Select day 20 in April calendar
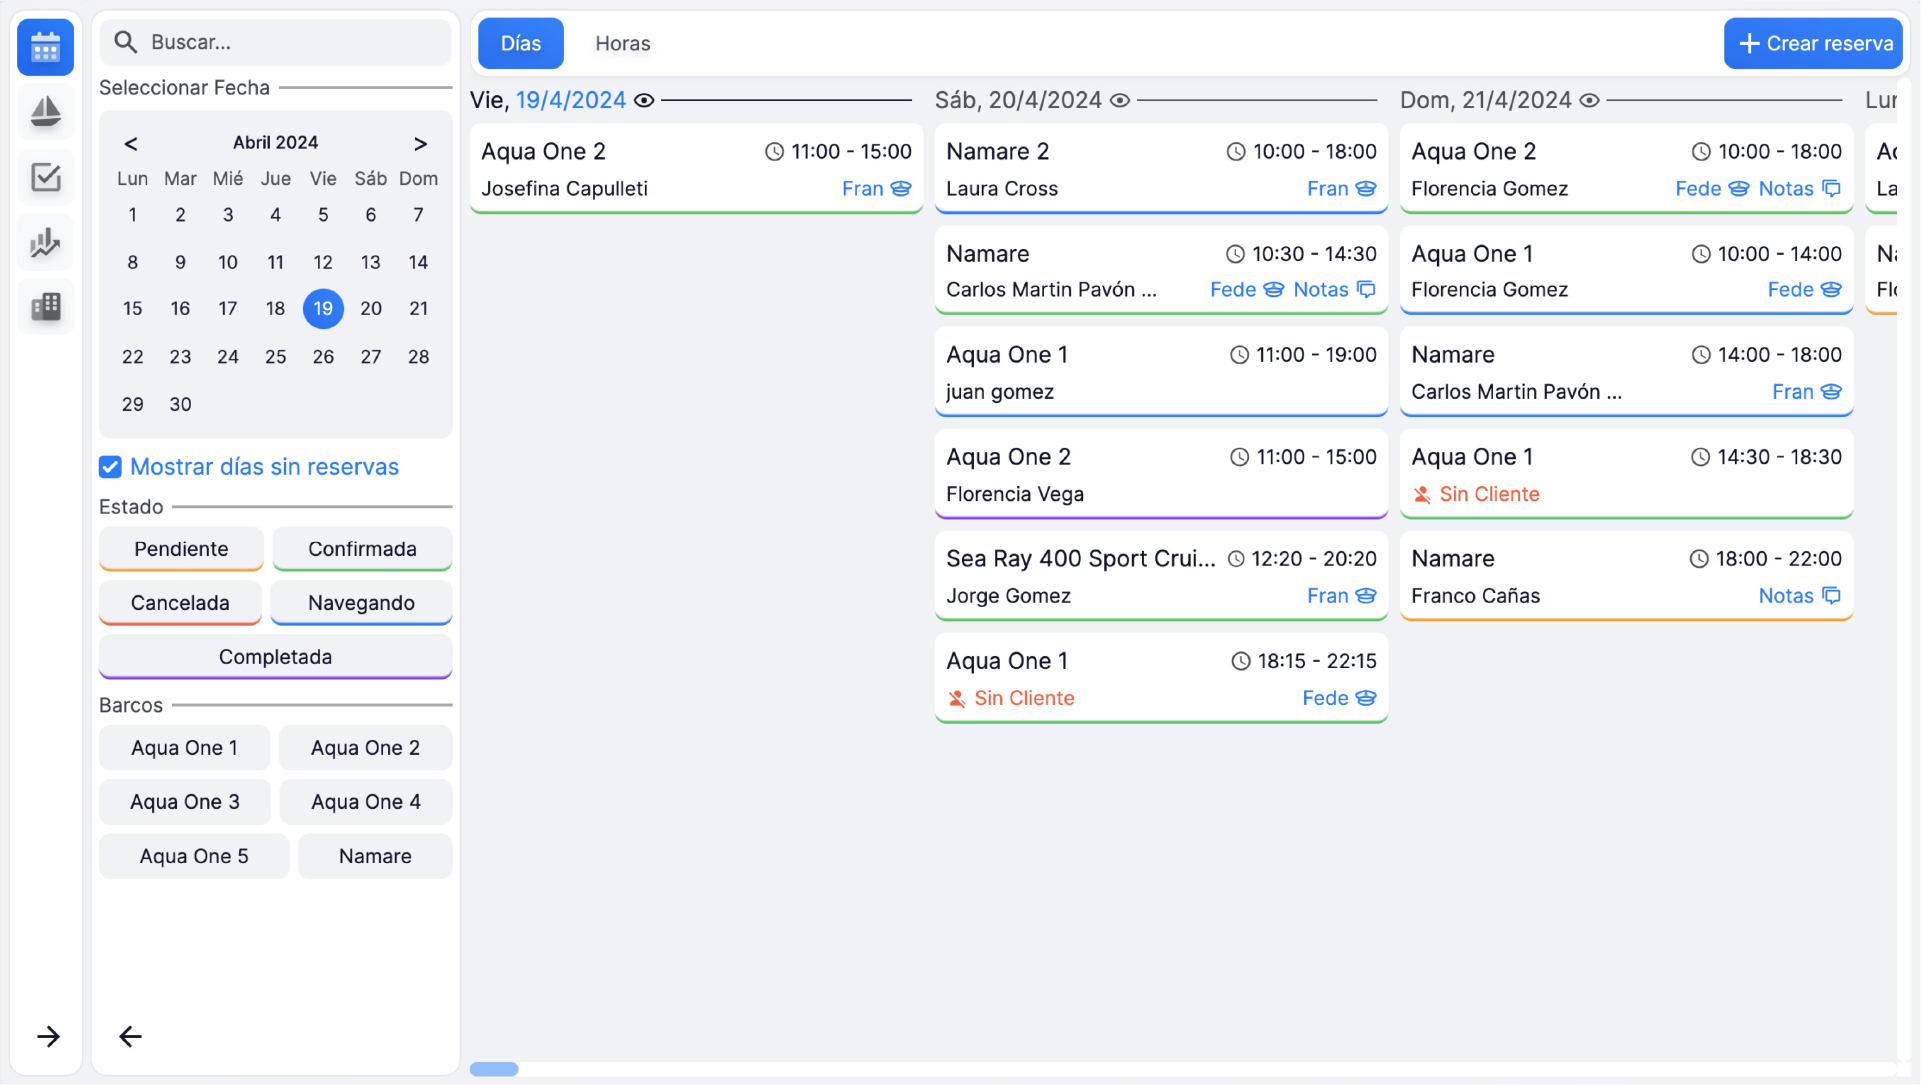 pyautogui.click(x=370, y=308)
